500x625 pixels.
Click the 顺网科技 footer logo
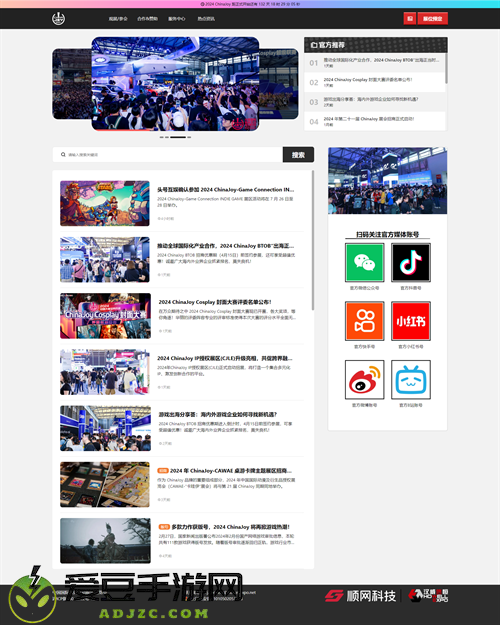click(x=360, y=596)
